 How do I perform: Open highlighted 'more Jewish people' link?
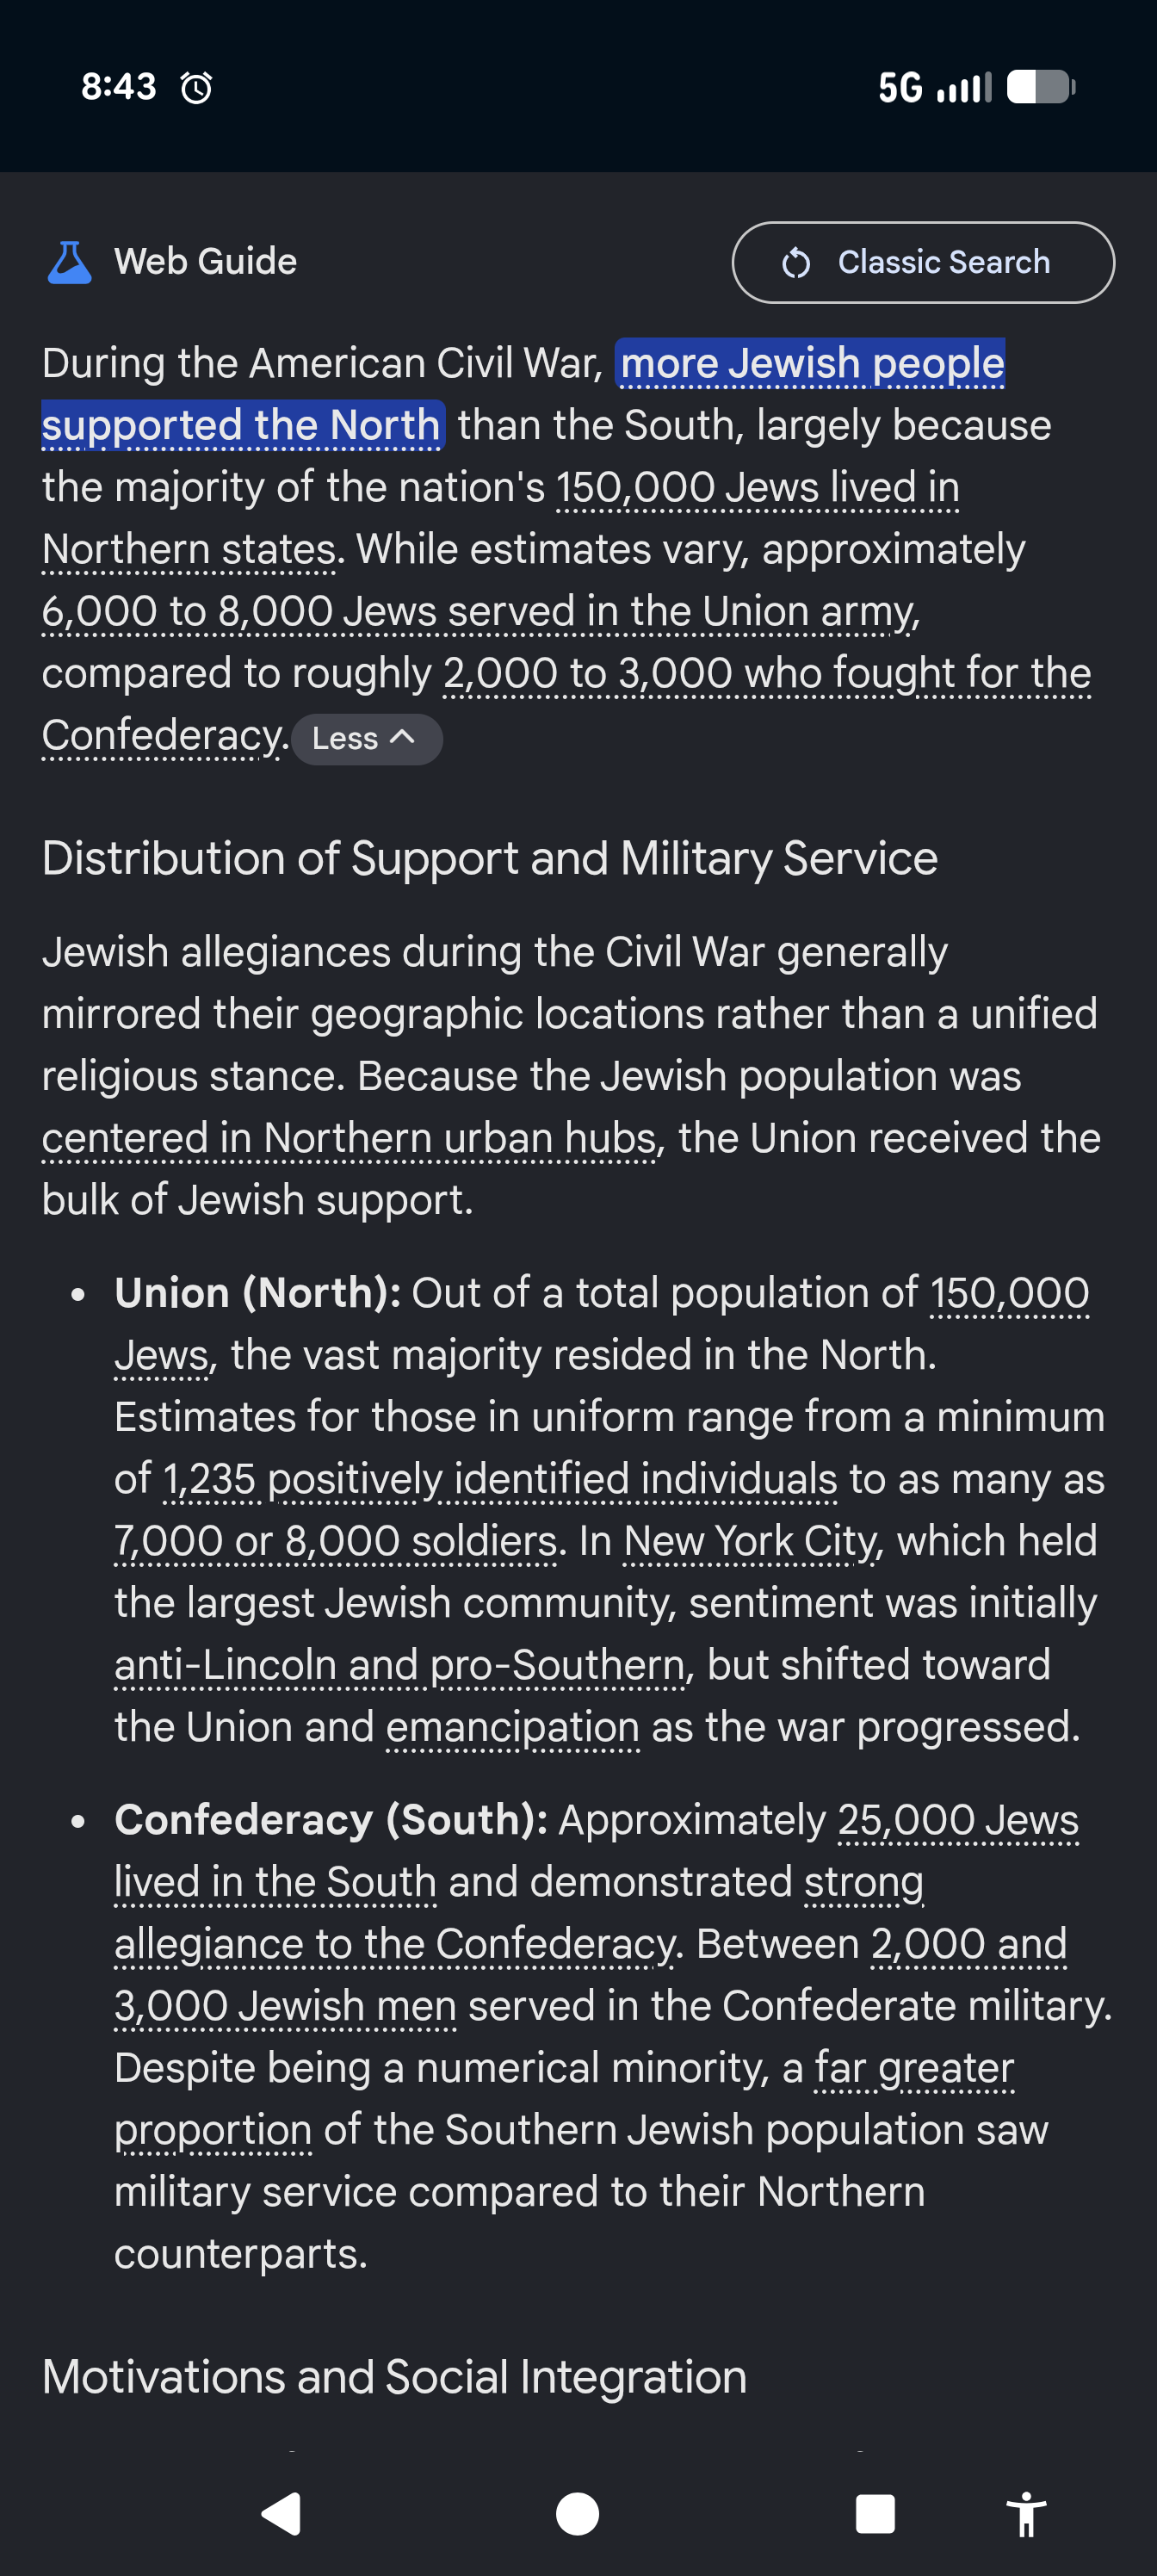[x=812, y=364]
